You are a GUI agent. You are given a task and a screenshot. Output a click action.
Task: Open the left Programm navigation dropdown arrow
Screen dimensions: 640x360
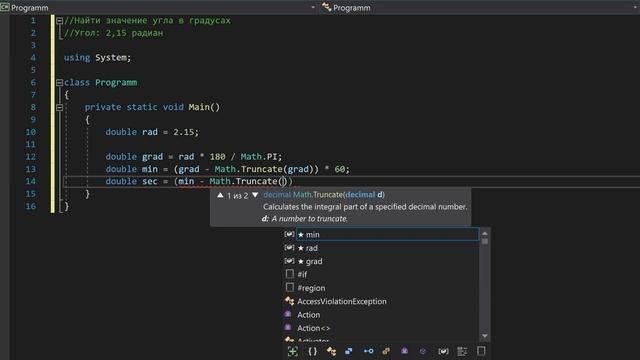click(x=313, y=7)
